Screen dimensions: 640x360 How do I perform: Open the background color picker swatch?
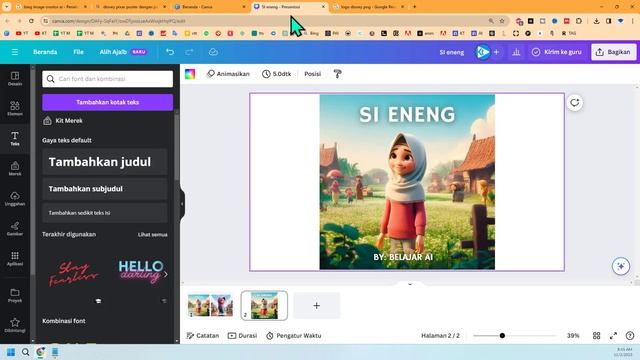pos(190,74)
